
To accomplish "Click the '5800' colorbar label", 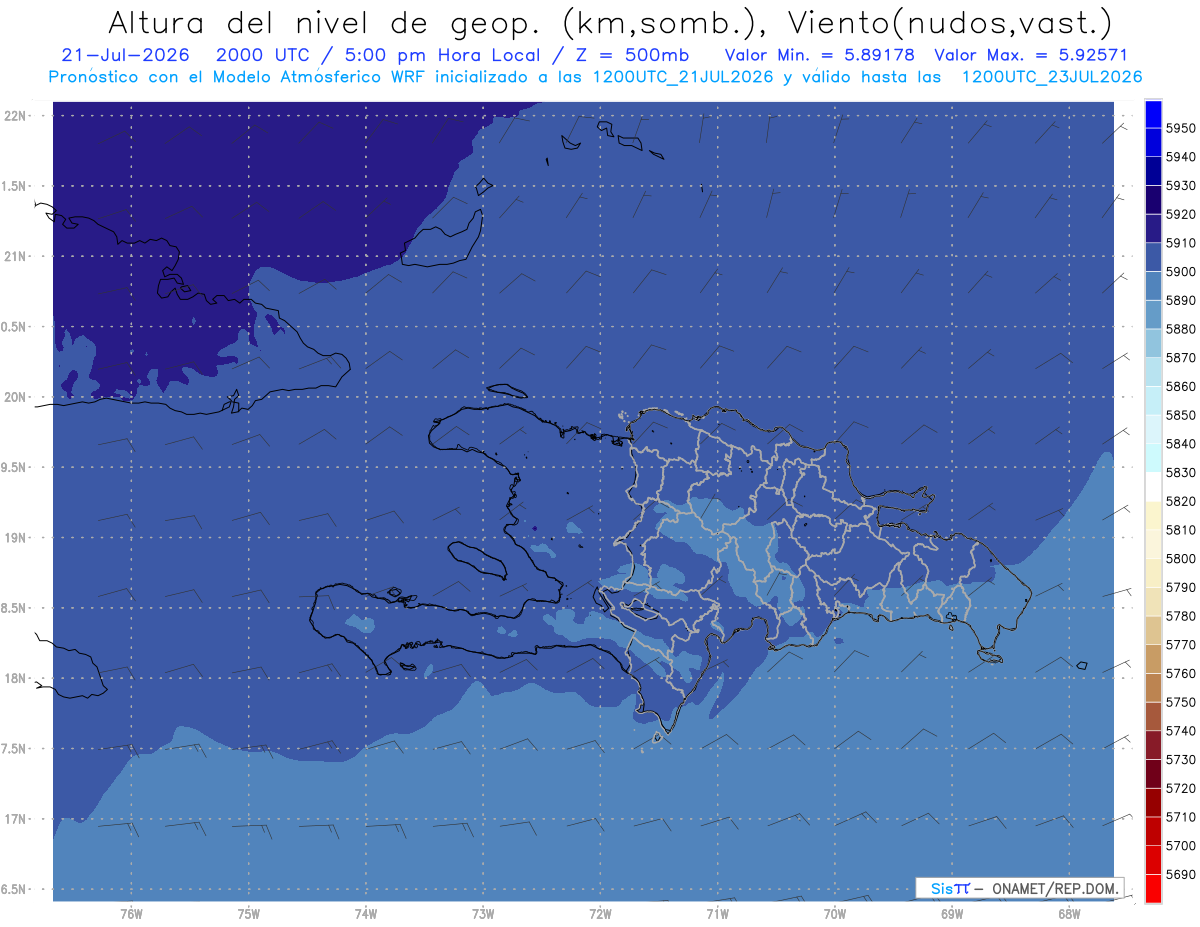I will tap(1181, 558).
